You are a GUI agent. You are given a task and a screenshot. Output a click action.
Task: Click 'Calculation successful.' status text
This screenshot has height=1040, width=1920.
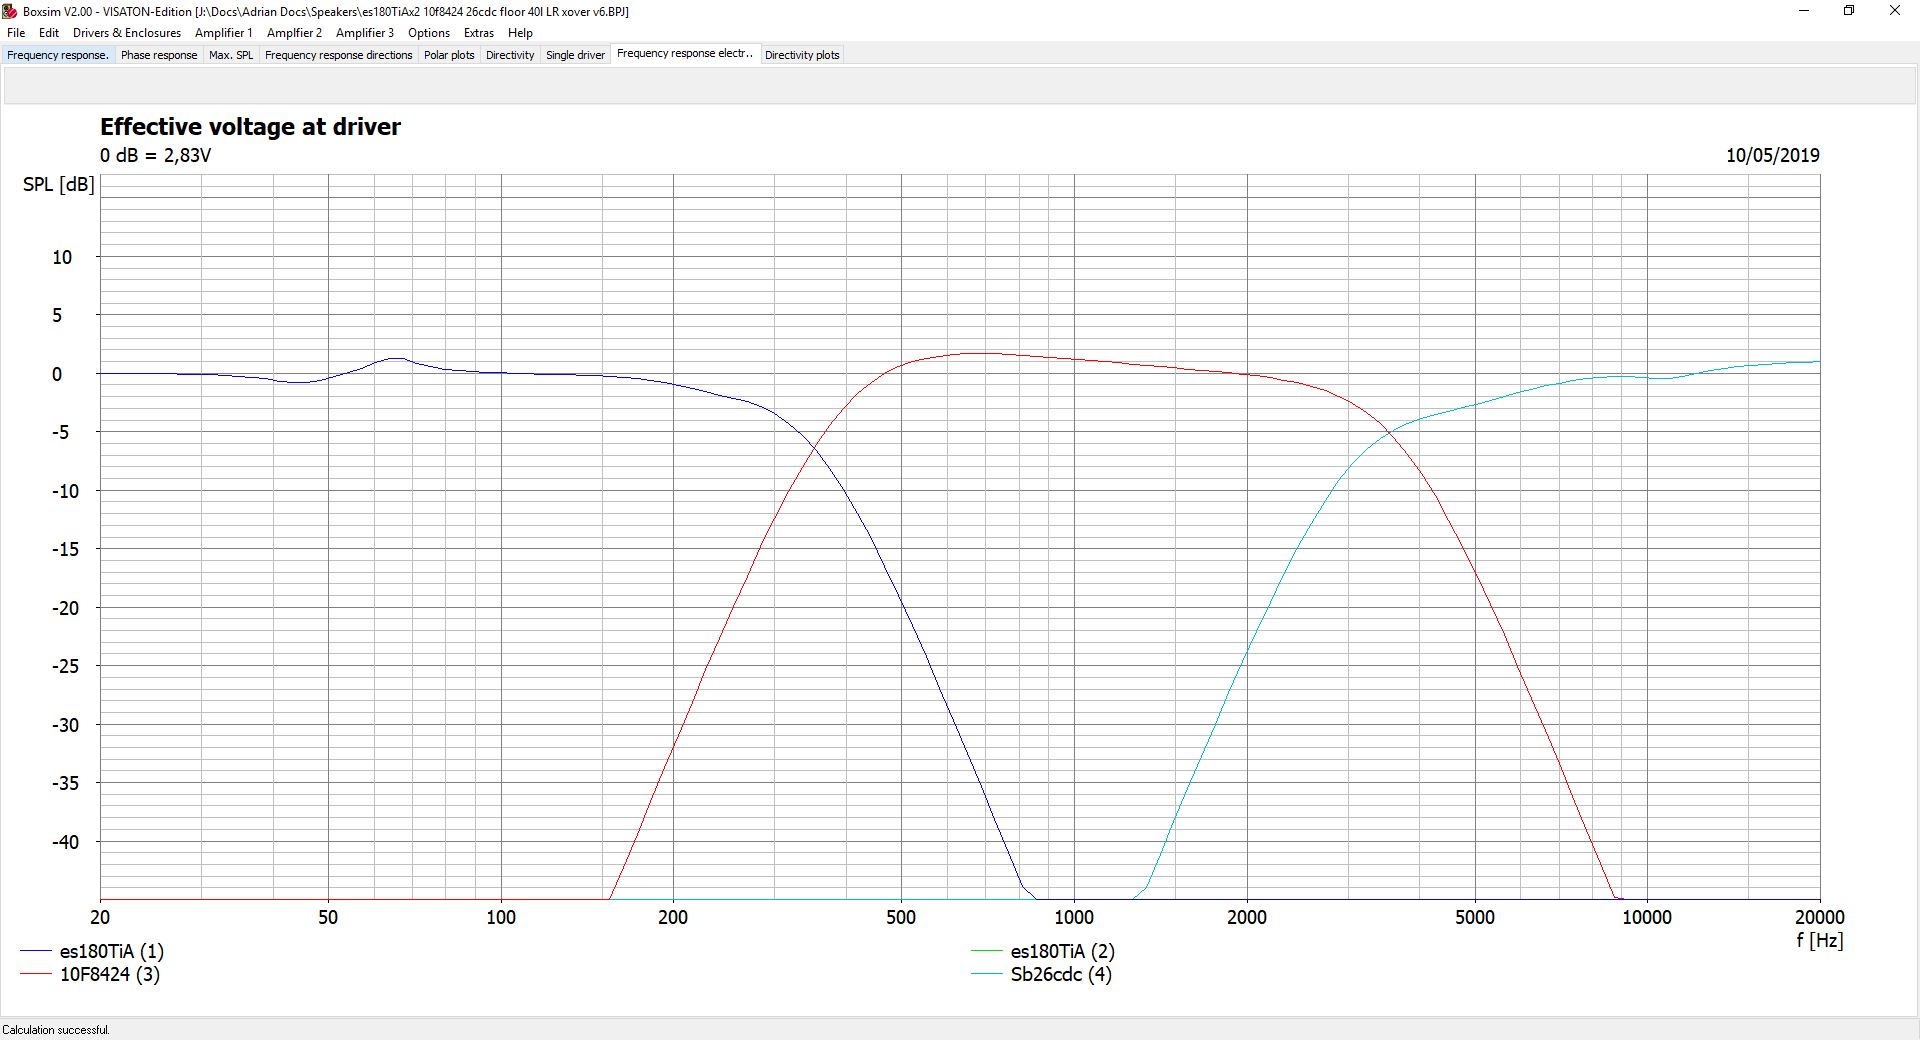point(56,1030)
